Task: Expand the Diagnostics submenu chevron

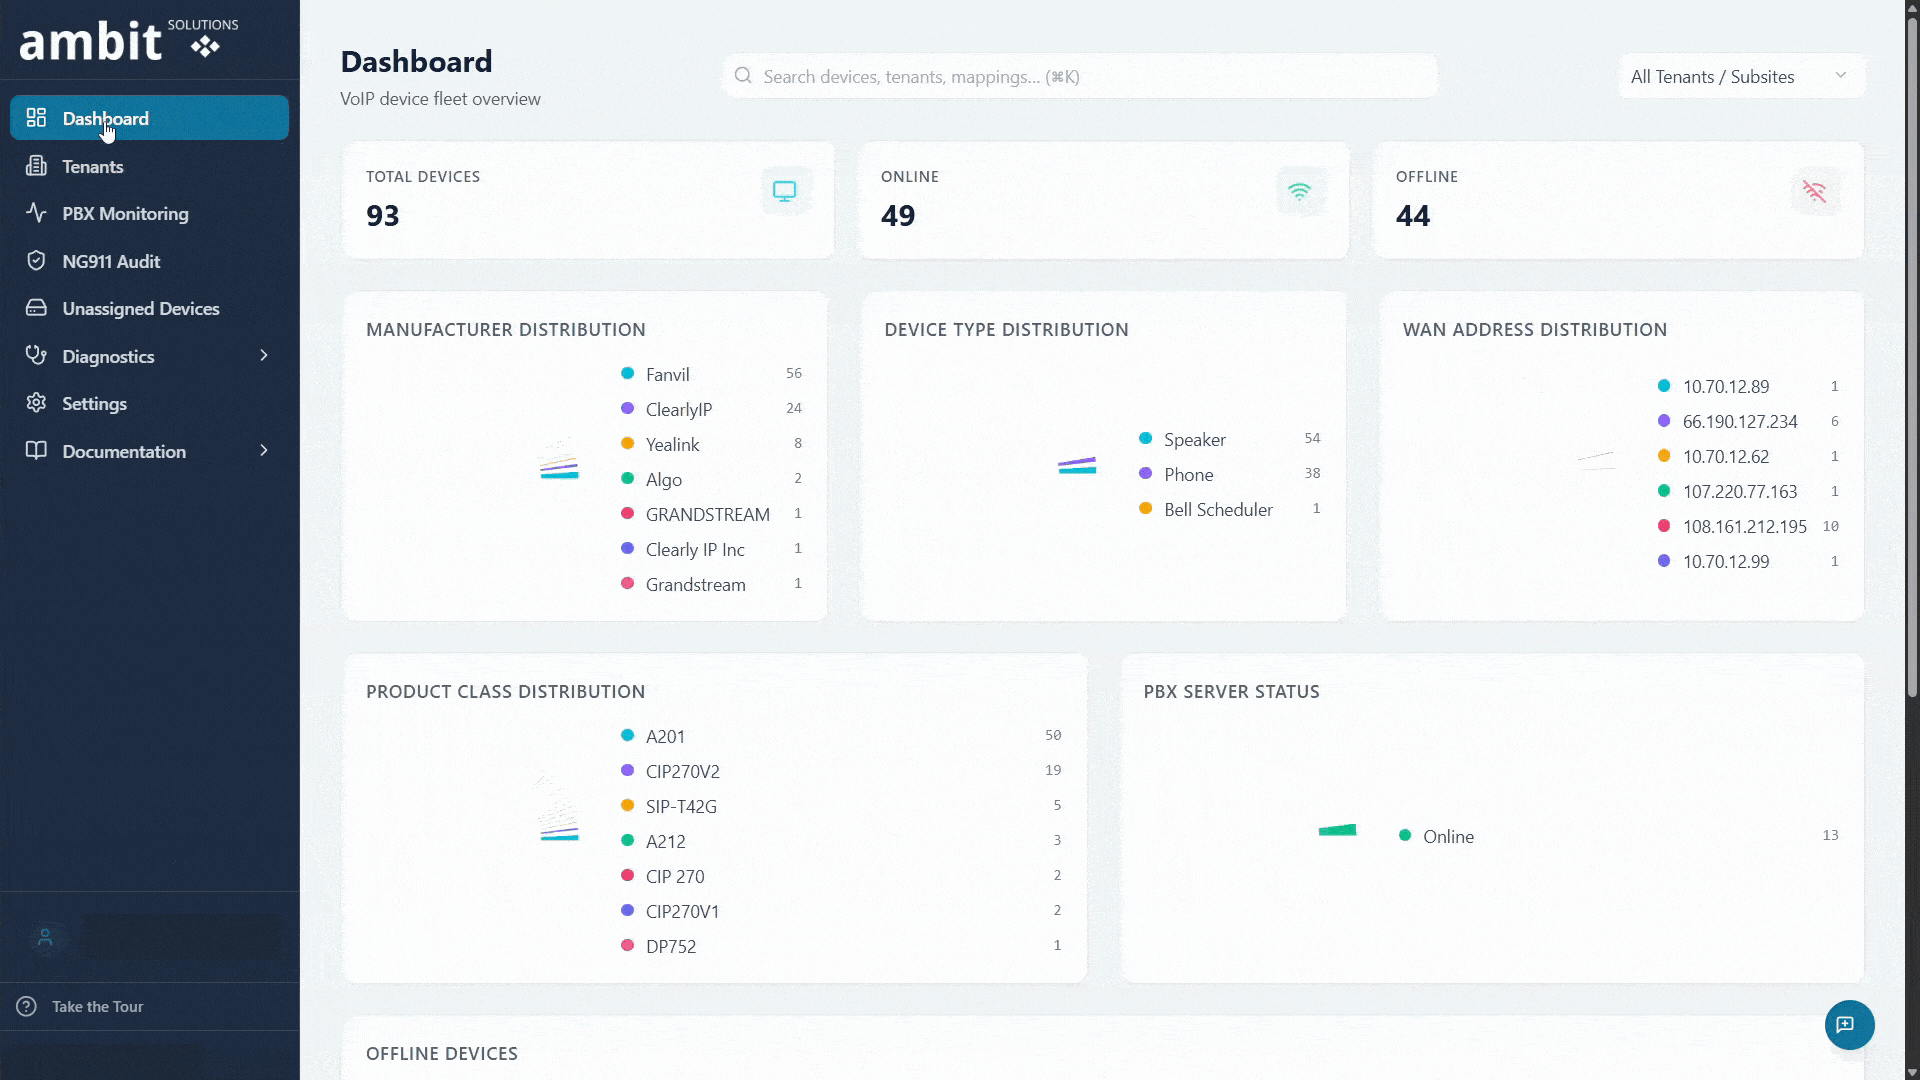Action: tap(264, 356)
